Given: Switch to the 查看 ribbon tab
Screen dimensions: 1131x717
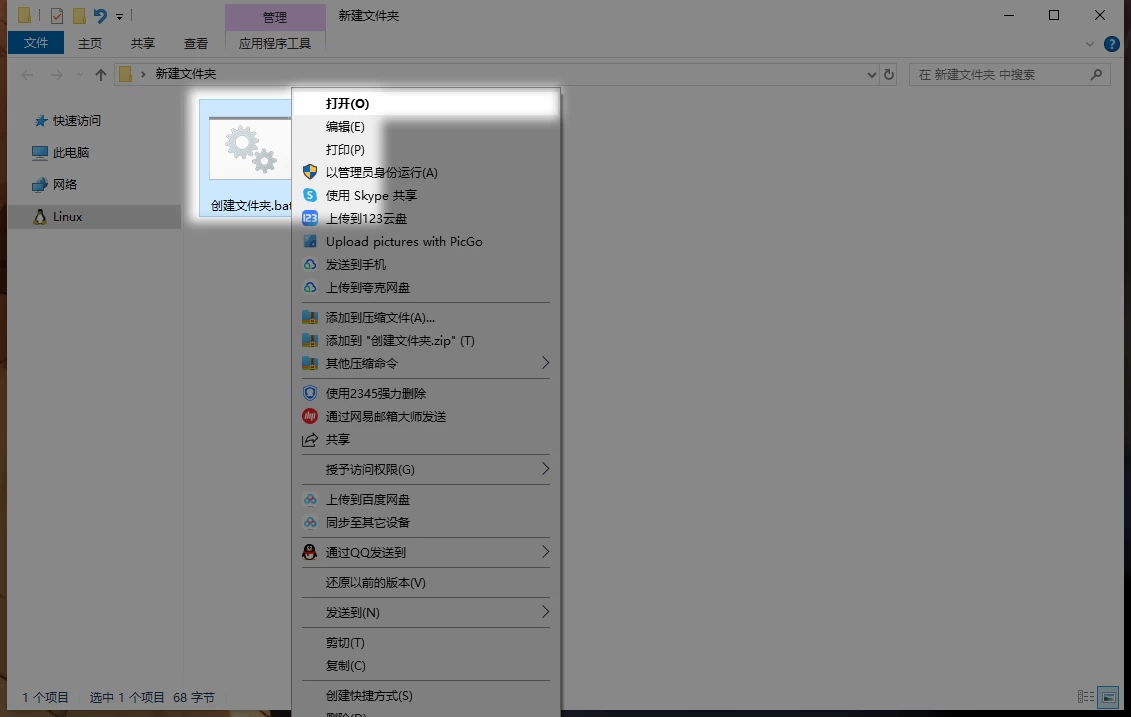Looking at the screenshot, I should (x=196, y=44).
